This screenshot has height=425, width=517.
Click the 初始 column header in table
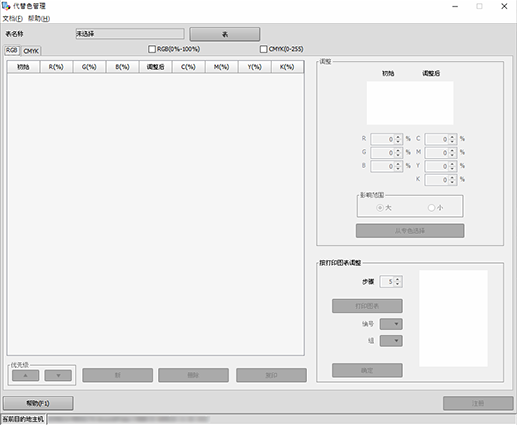[x=23, y=67]
